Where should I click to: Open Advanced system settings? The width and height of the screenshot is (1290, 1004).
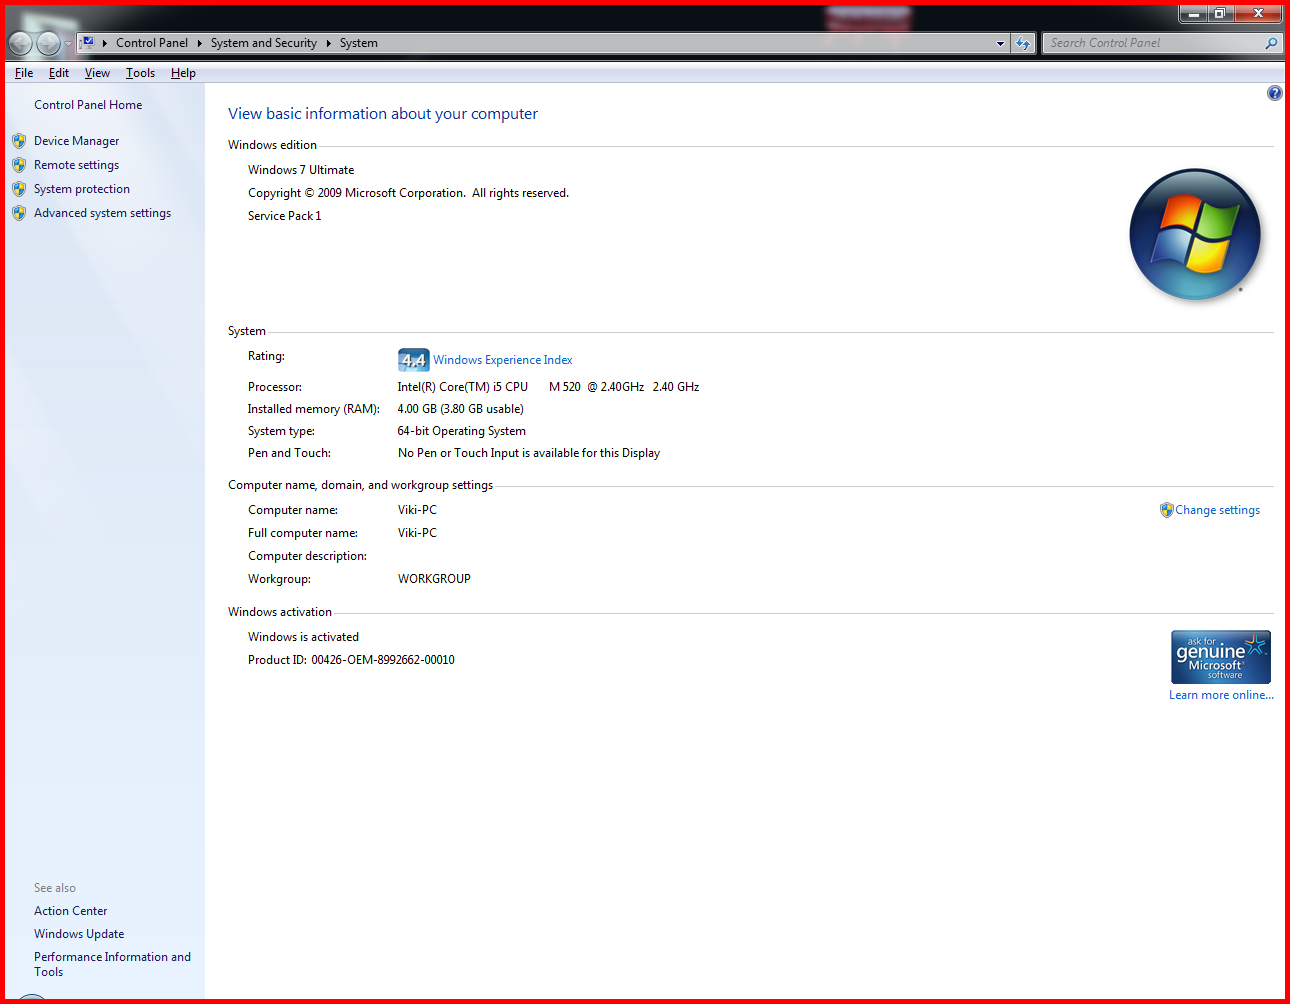102,213
